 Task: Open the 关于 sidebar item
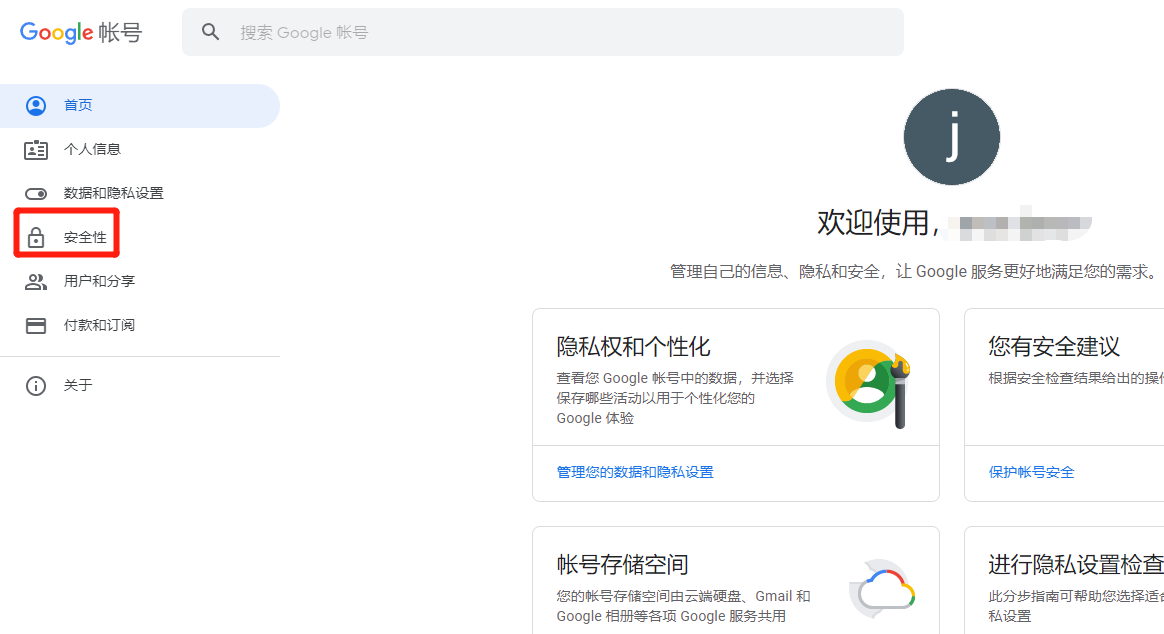140,385
